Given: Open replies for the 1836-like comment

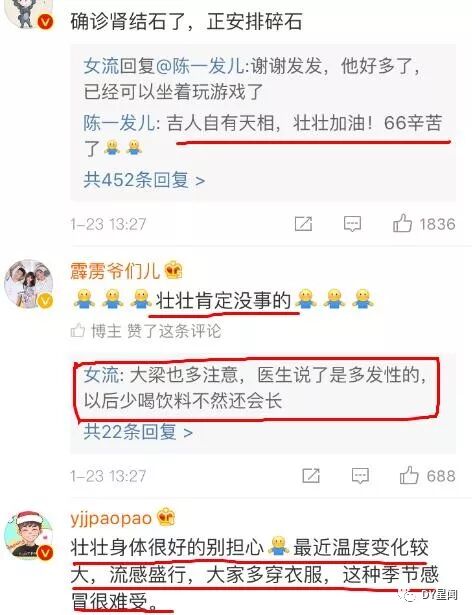Looking at the screenshot, I should click(x=352, y=224).
